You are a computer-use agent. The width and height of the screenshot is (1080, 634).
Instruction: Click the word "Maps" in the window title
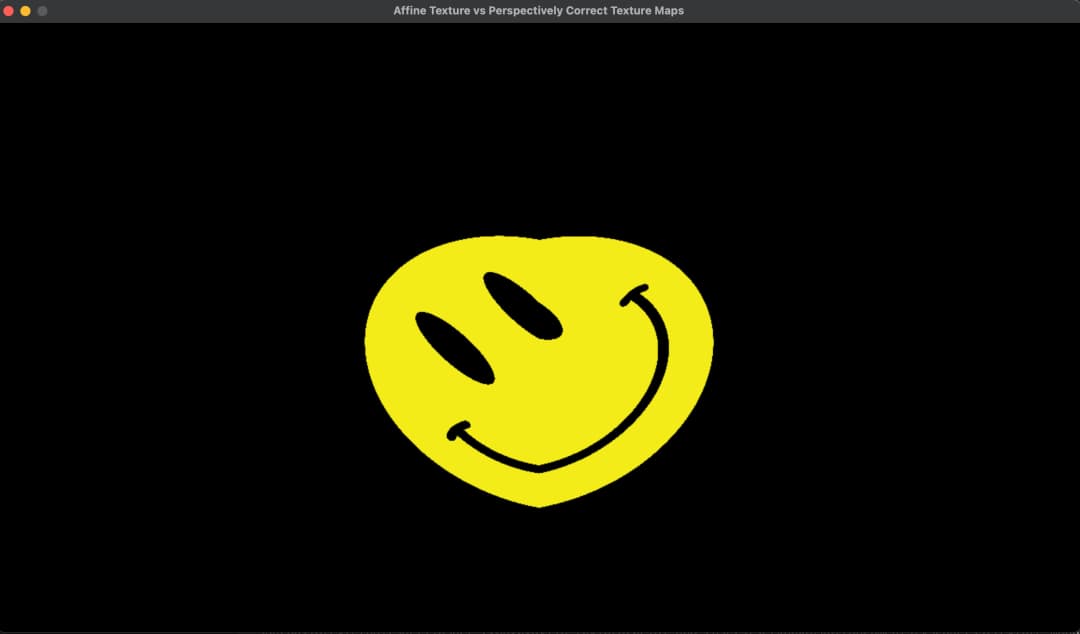667,11
